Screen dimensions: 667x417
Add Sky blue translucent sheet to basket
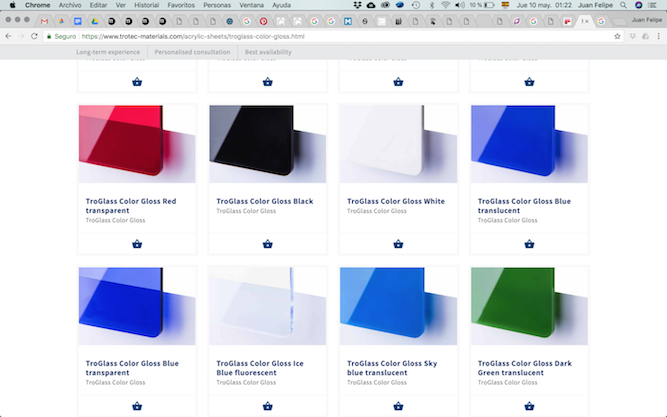click(x=398, y=406)
